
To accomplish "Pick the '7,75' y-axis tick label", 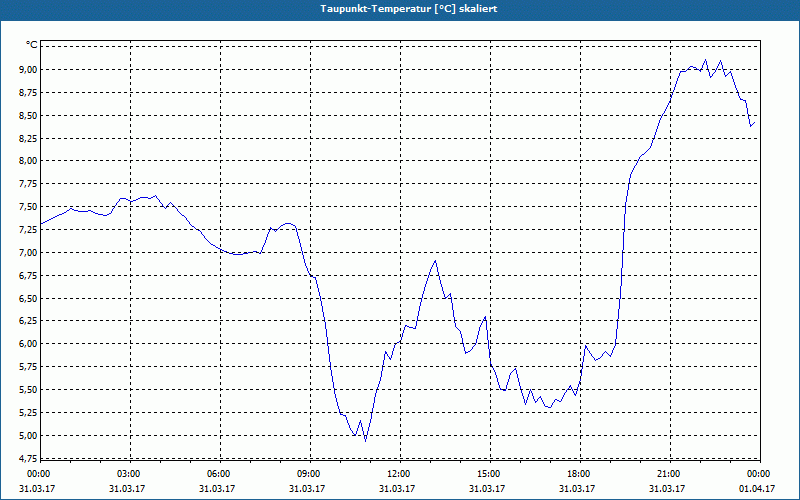I will [28, 184].
